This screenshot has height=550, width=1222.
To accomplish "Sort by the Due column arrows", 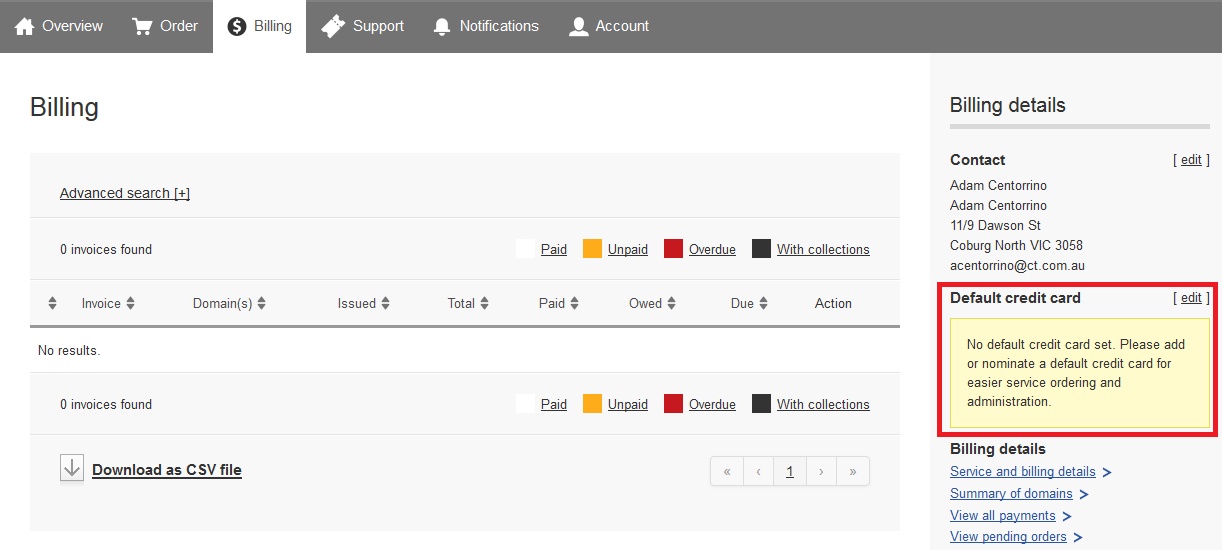I will [x=763, y=303].
